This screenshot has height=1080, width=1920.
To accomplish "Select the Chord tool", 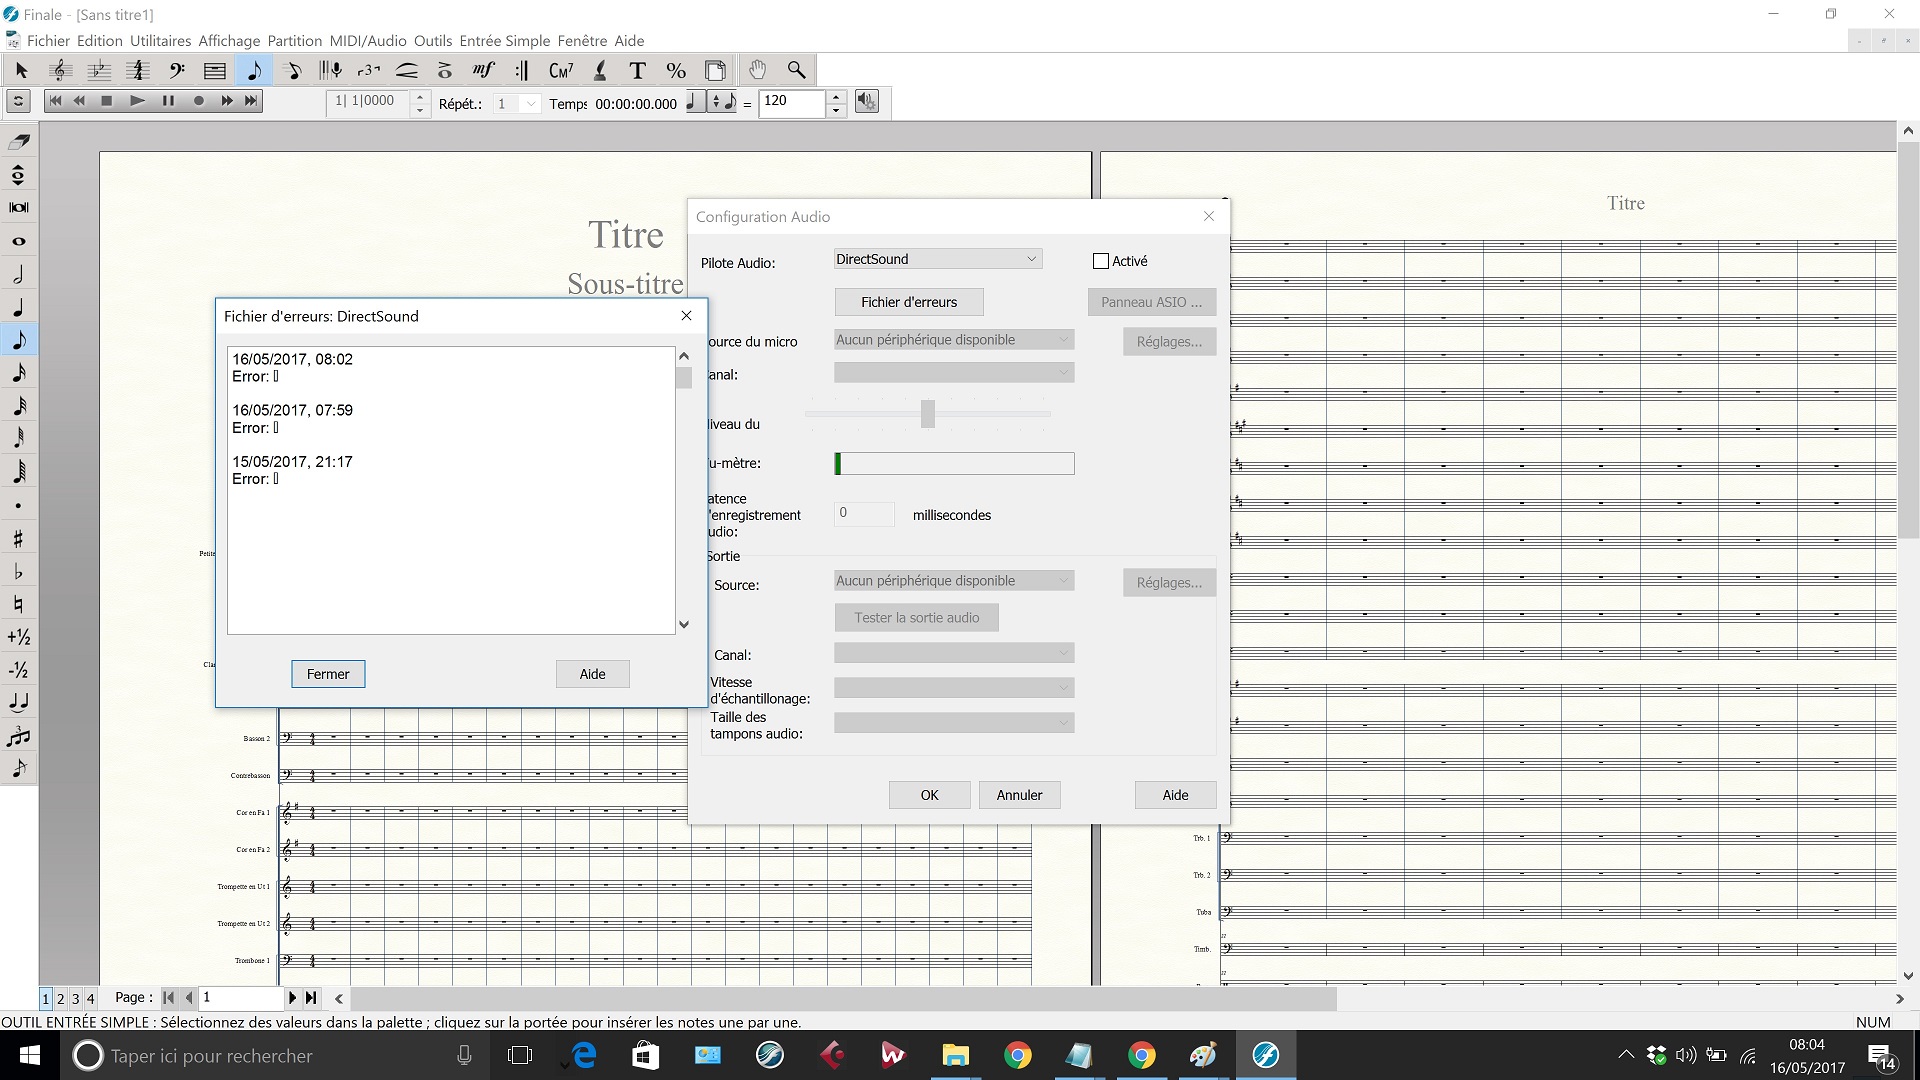I will pos(561,70).
